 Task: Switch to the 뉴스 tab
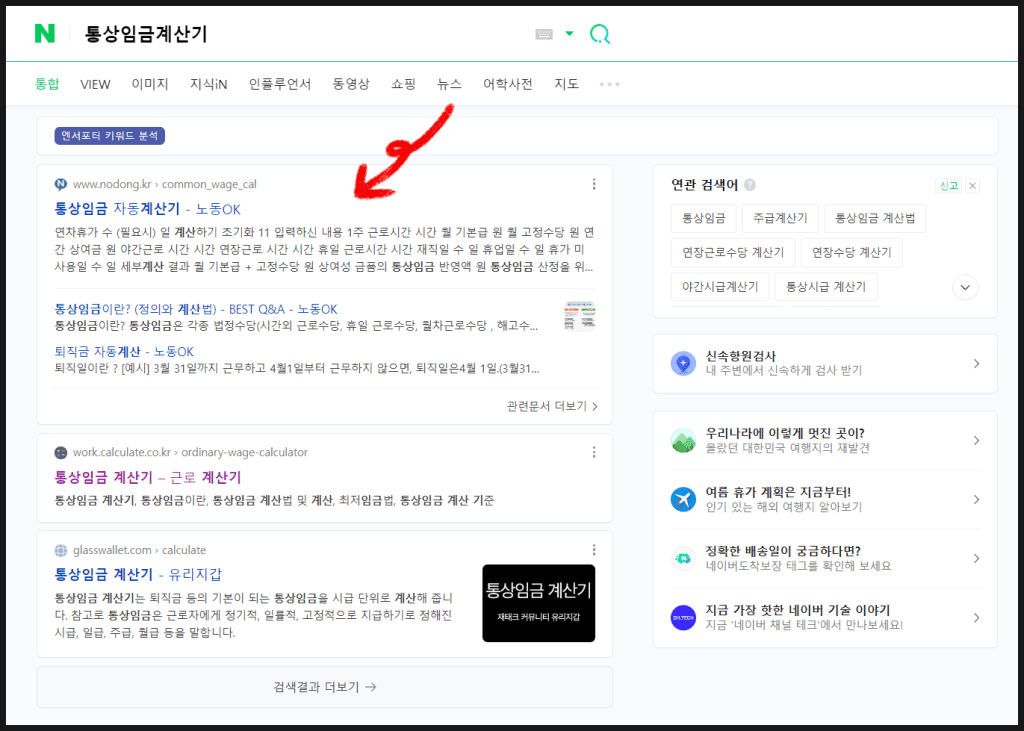[449, 84]
